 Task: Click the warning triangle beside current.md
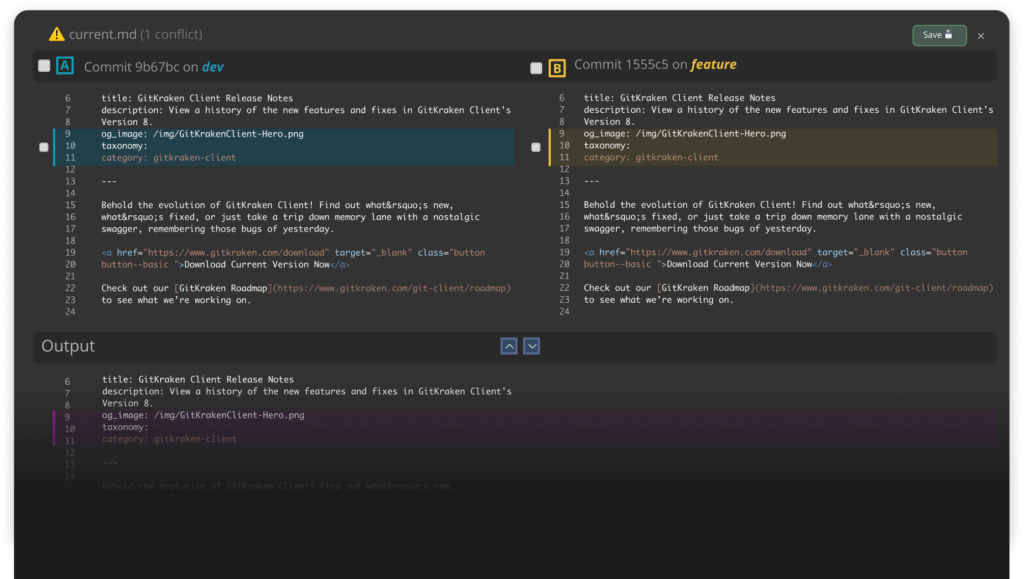pos(58,34)
